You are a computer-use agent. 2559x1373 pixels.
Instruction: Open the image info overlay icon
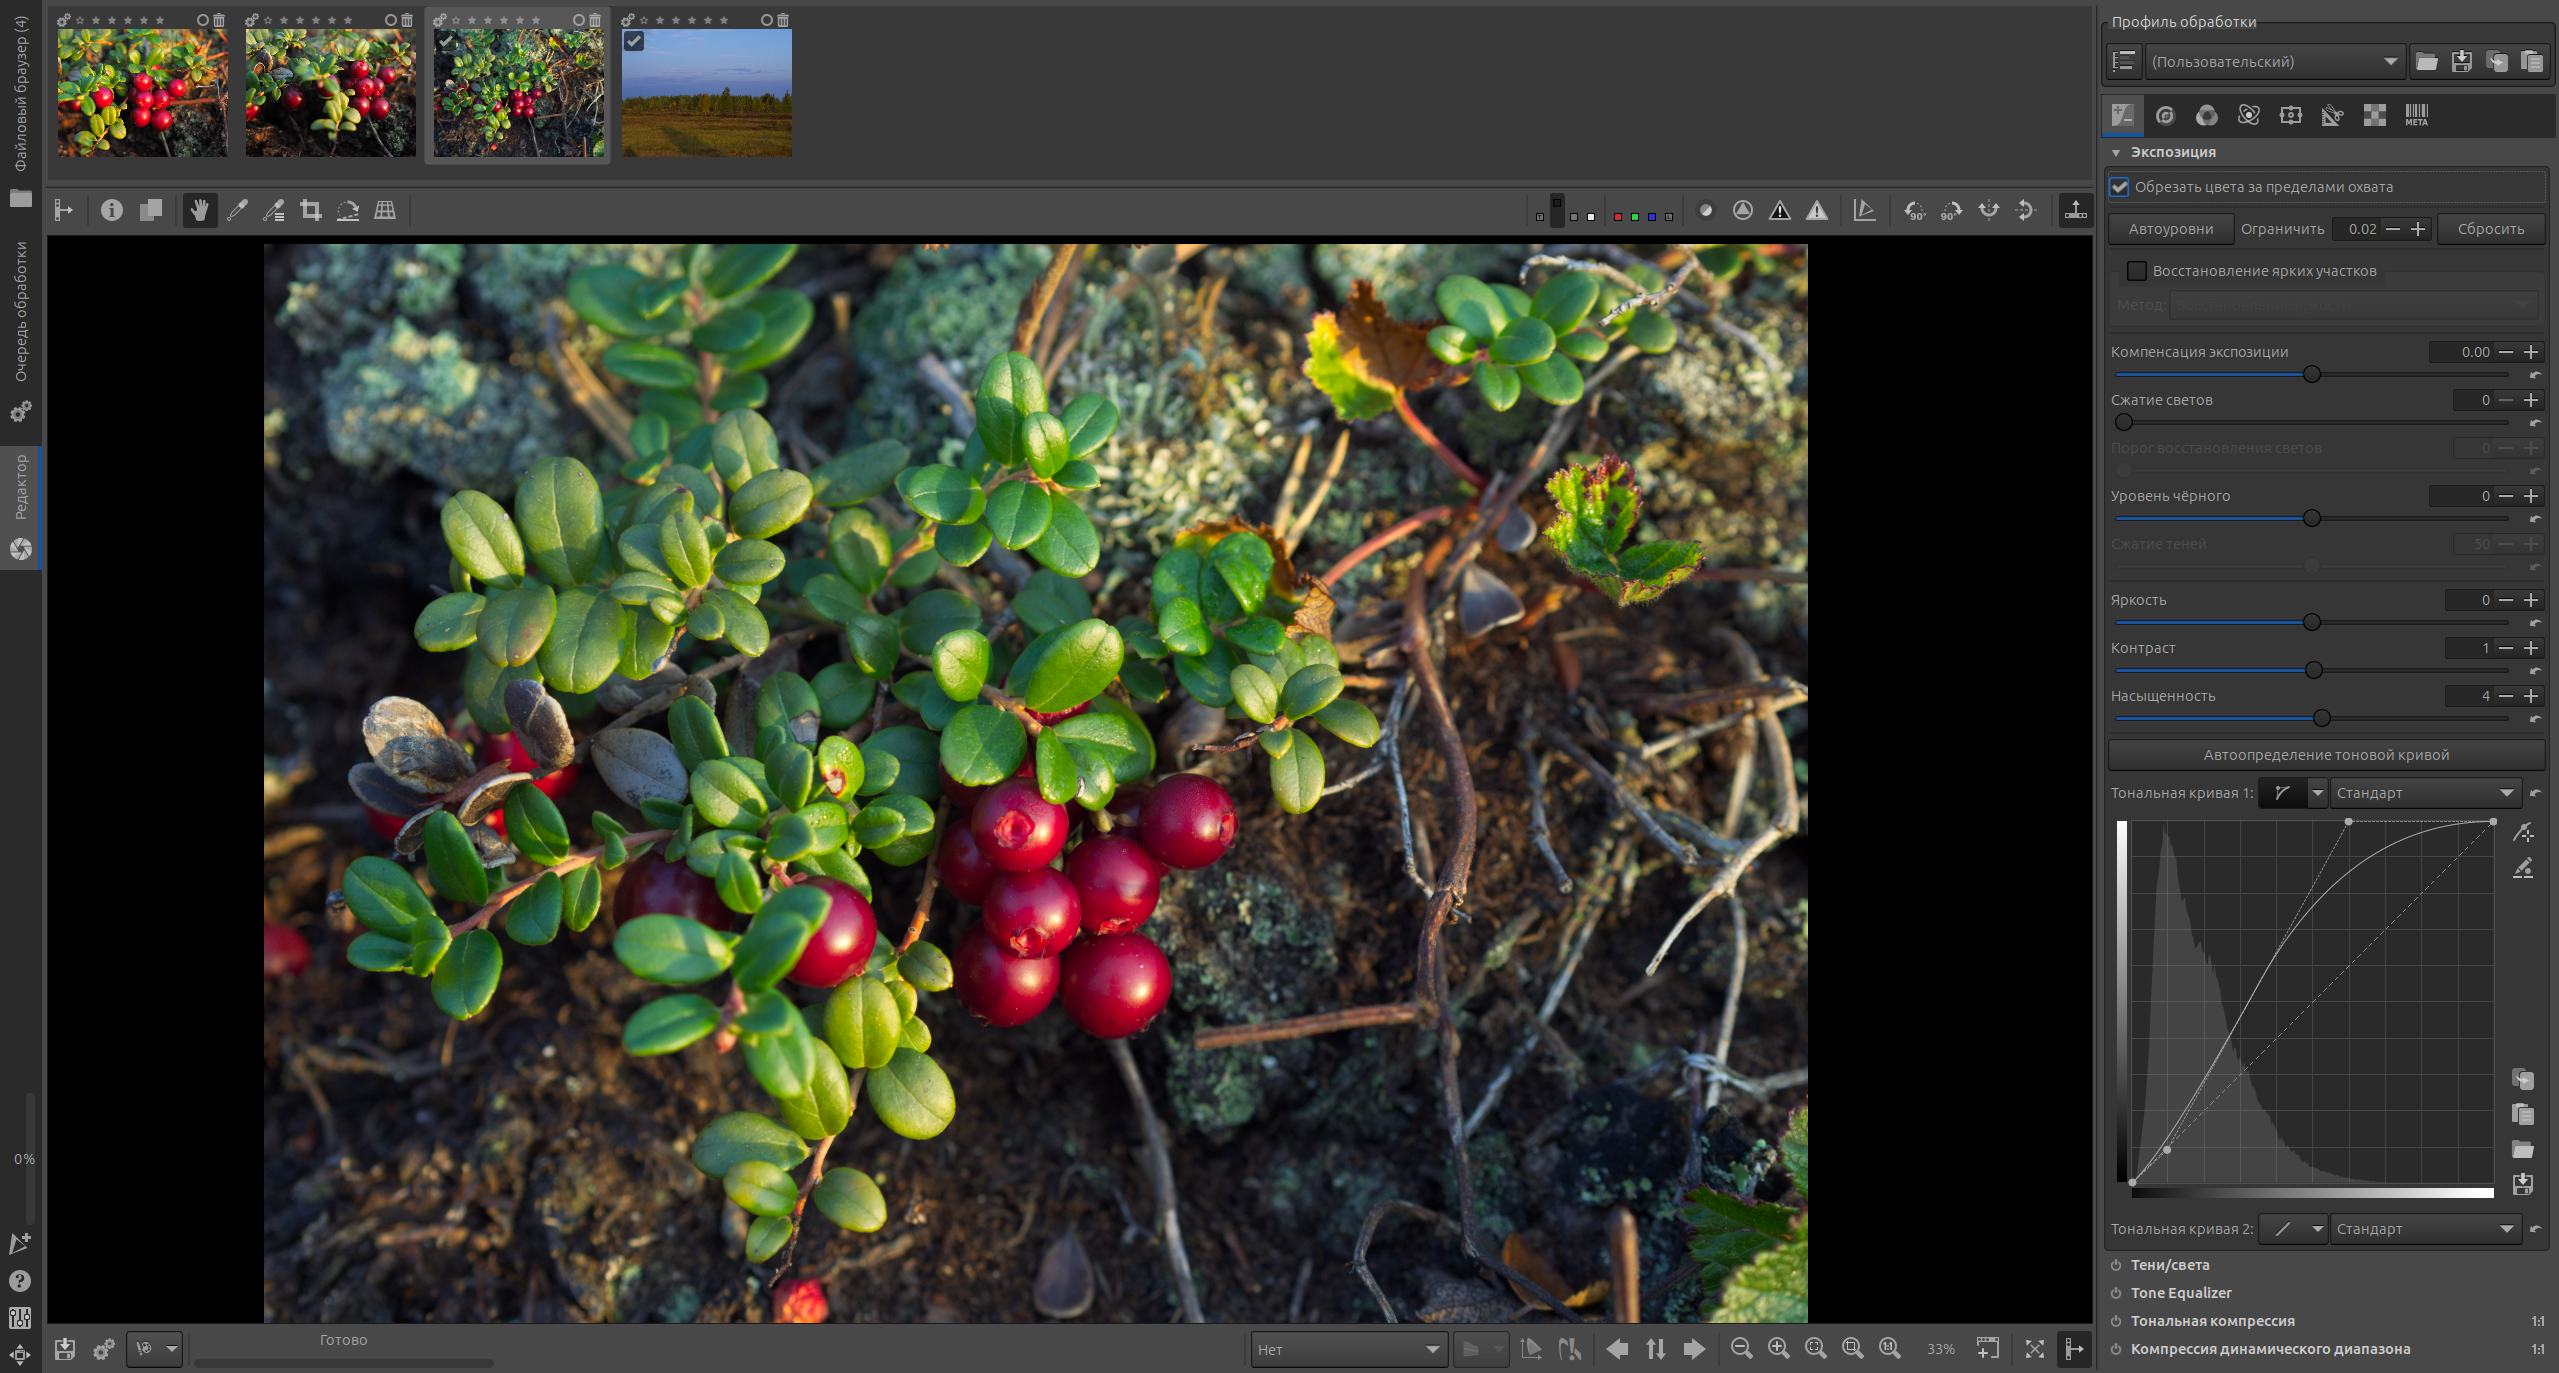click(112, 210)
